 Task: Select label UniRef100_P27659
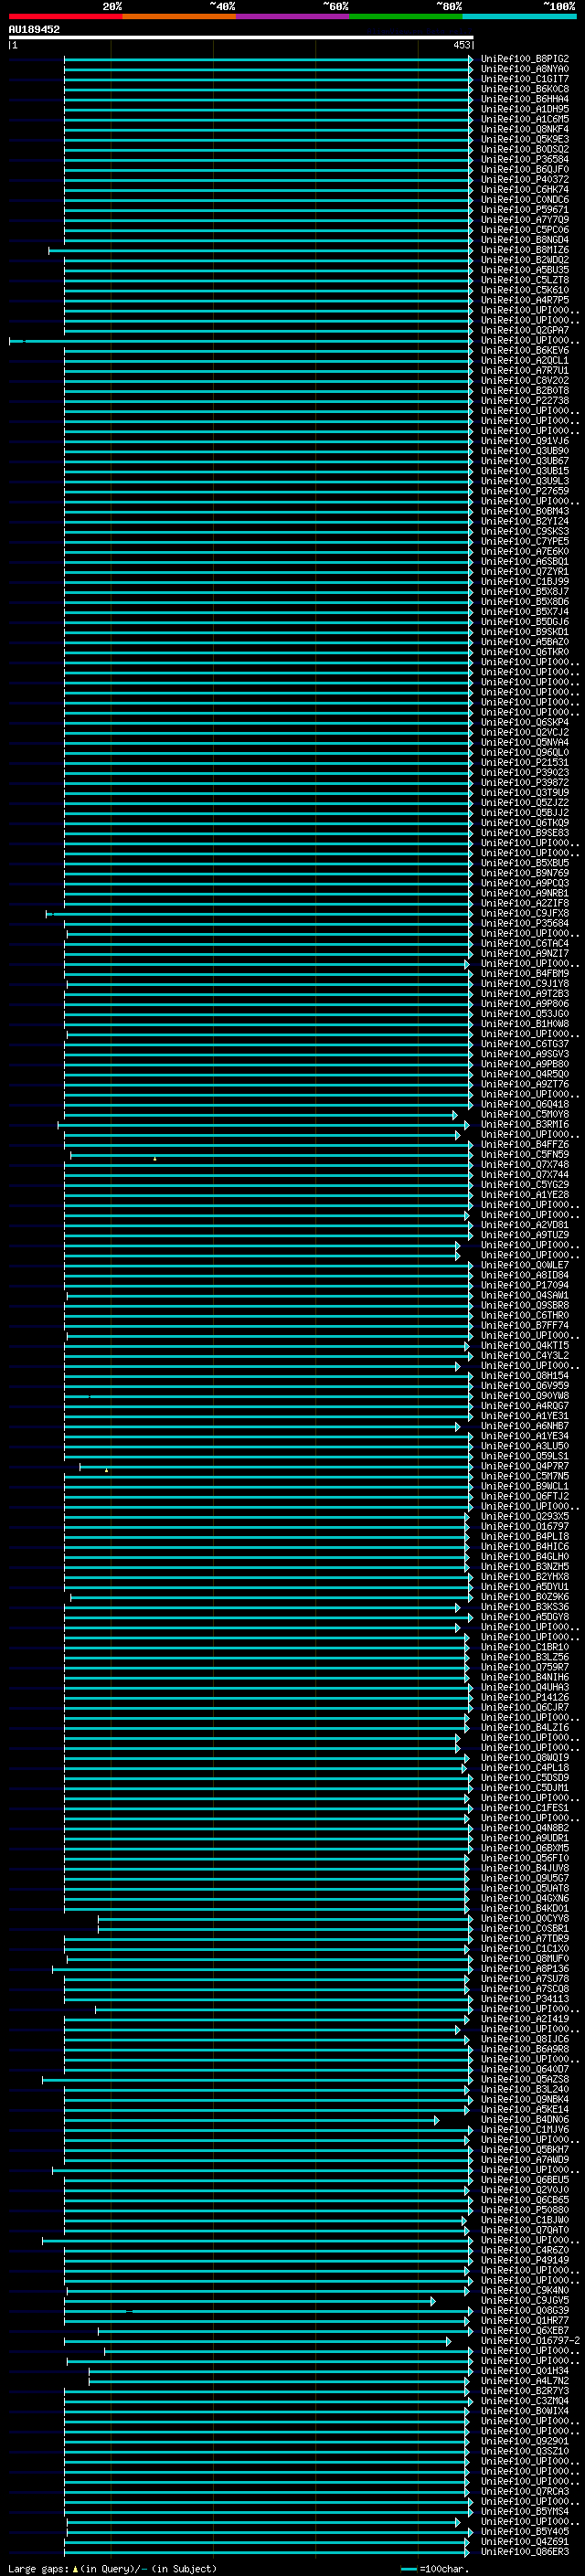click(x=525, y=492)
